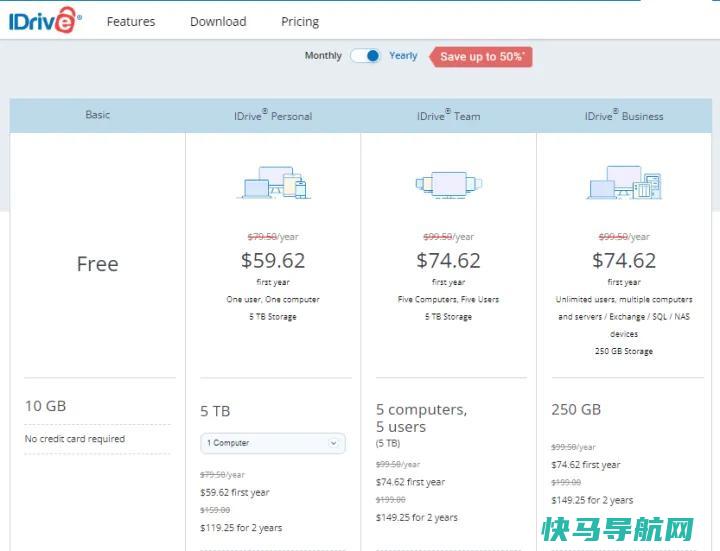The height and width of the screenshot is (551, 720).
Task: Click the 250 GB heading in Business
Action: coord(576,409)
